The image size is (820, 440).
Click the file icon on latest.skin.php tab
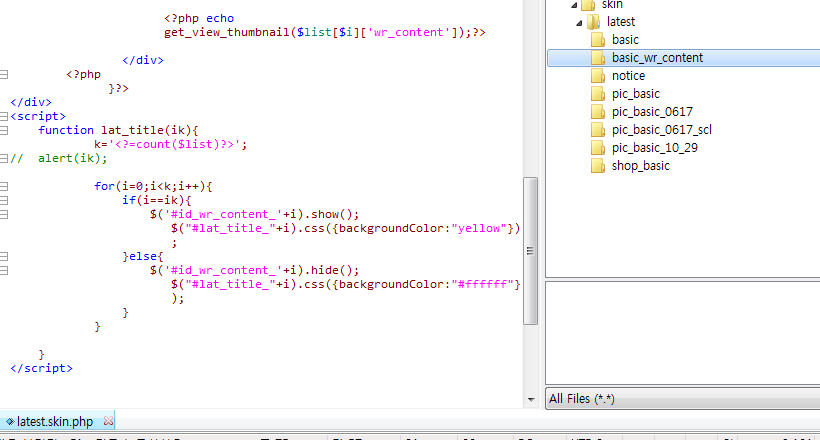point(9,422)
